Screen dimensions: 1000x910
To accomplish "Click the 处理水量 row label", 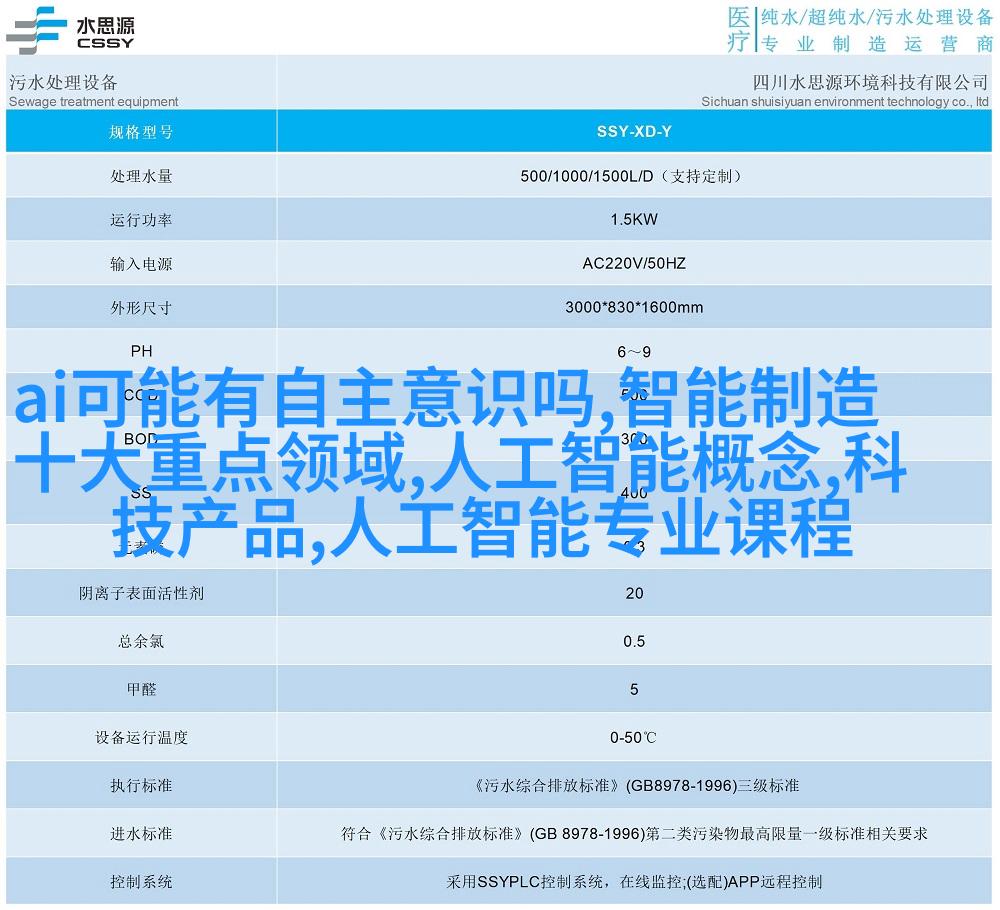I will click(141, 176).
